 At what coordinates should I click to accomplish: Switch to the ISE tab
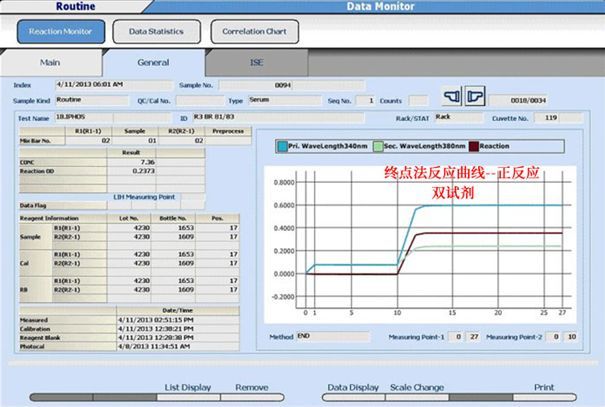tap(257, 62)
